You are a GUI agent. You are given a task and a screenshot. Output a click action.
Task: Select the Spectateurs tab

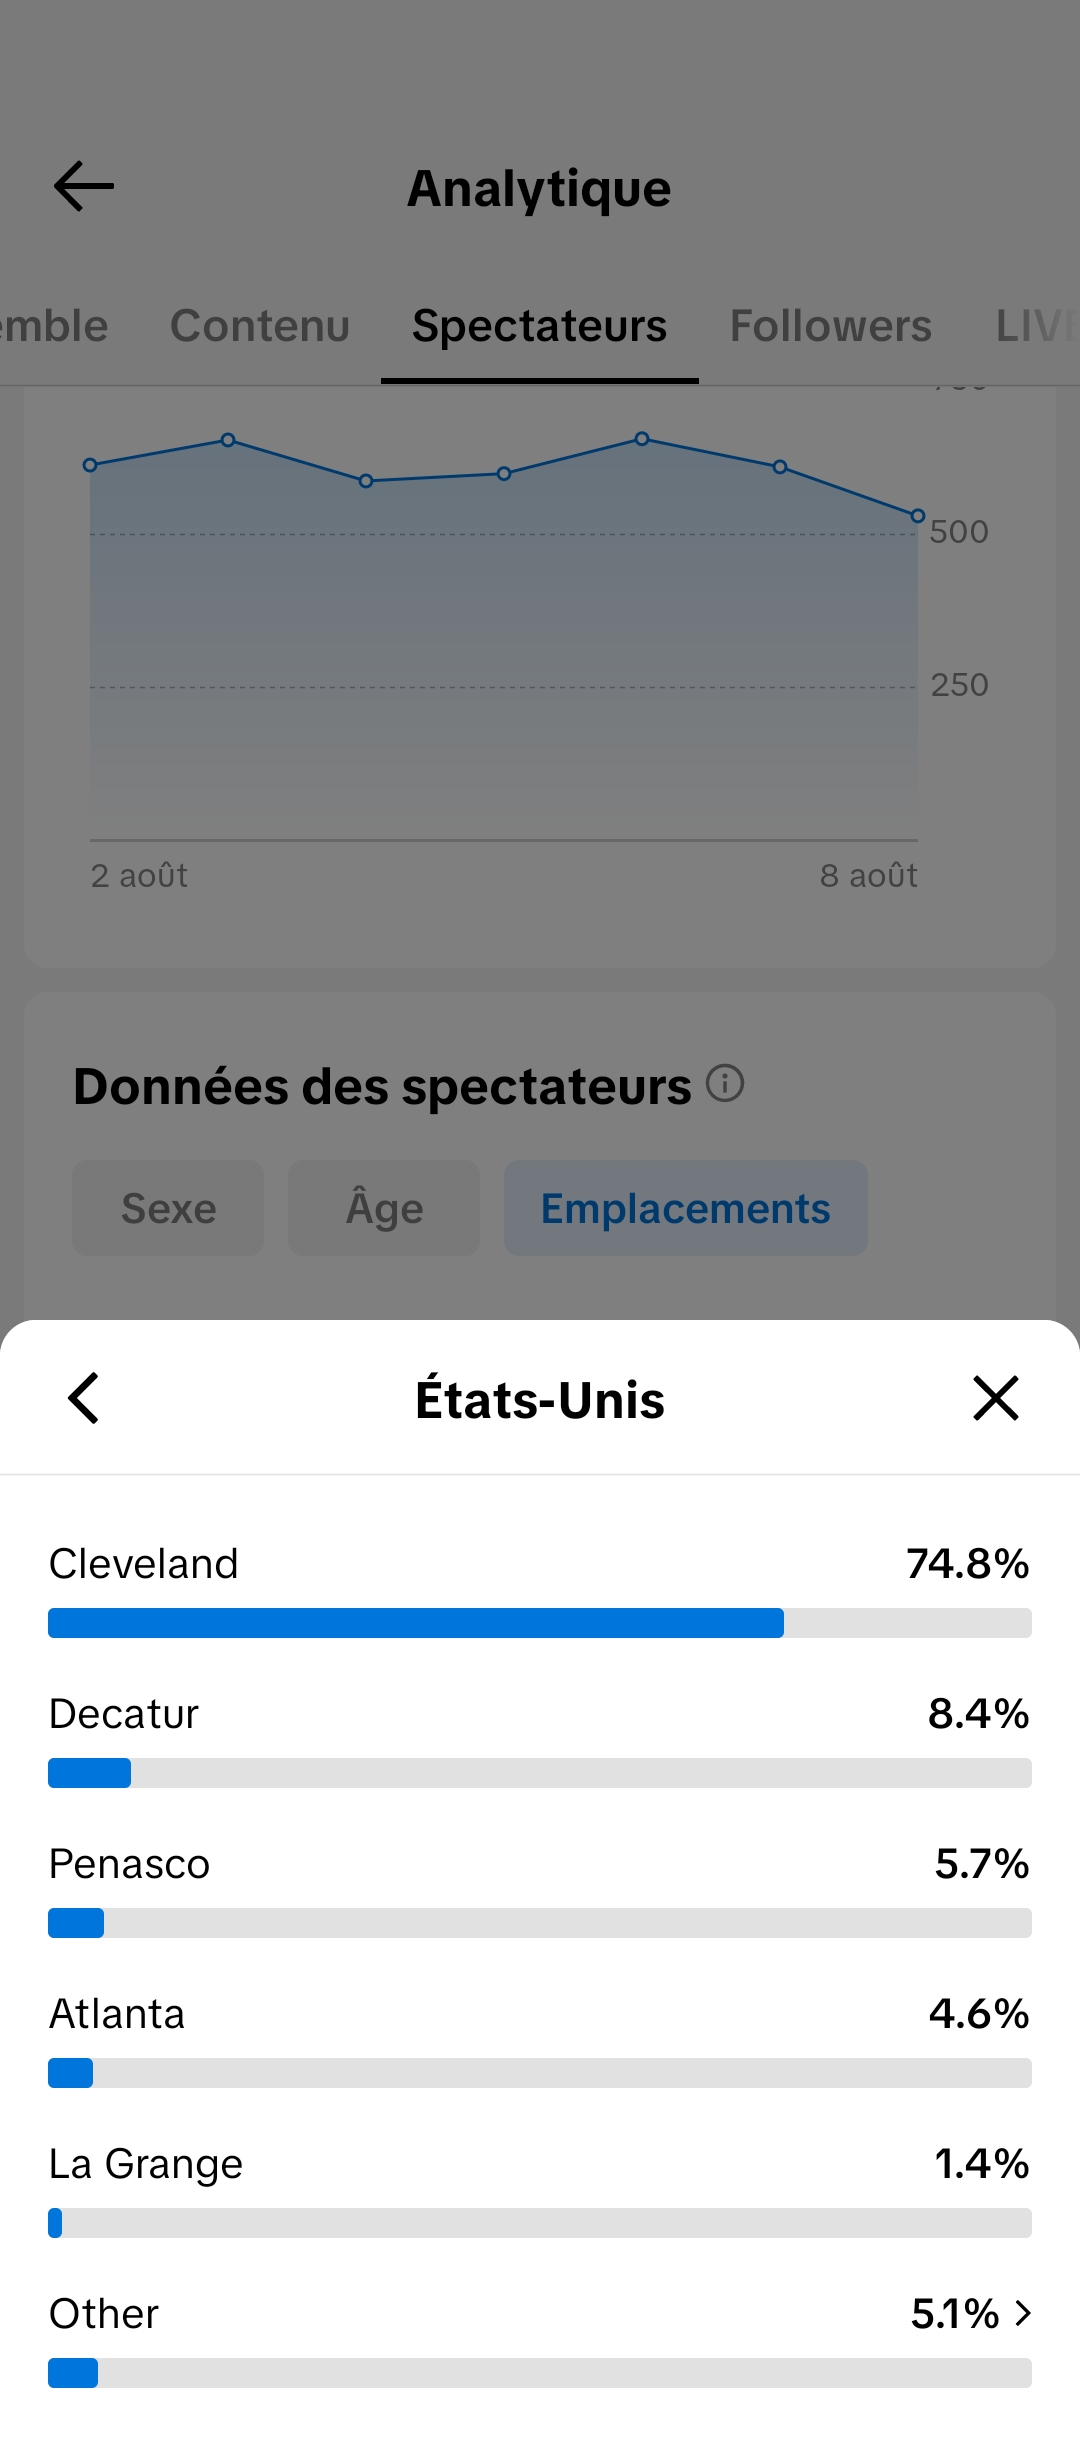coord(540,326)
